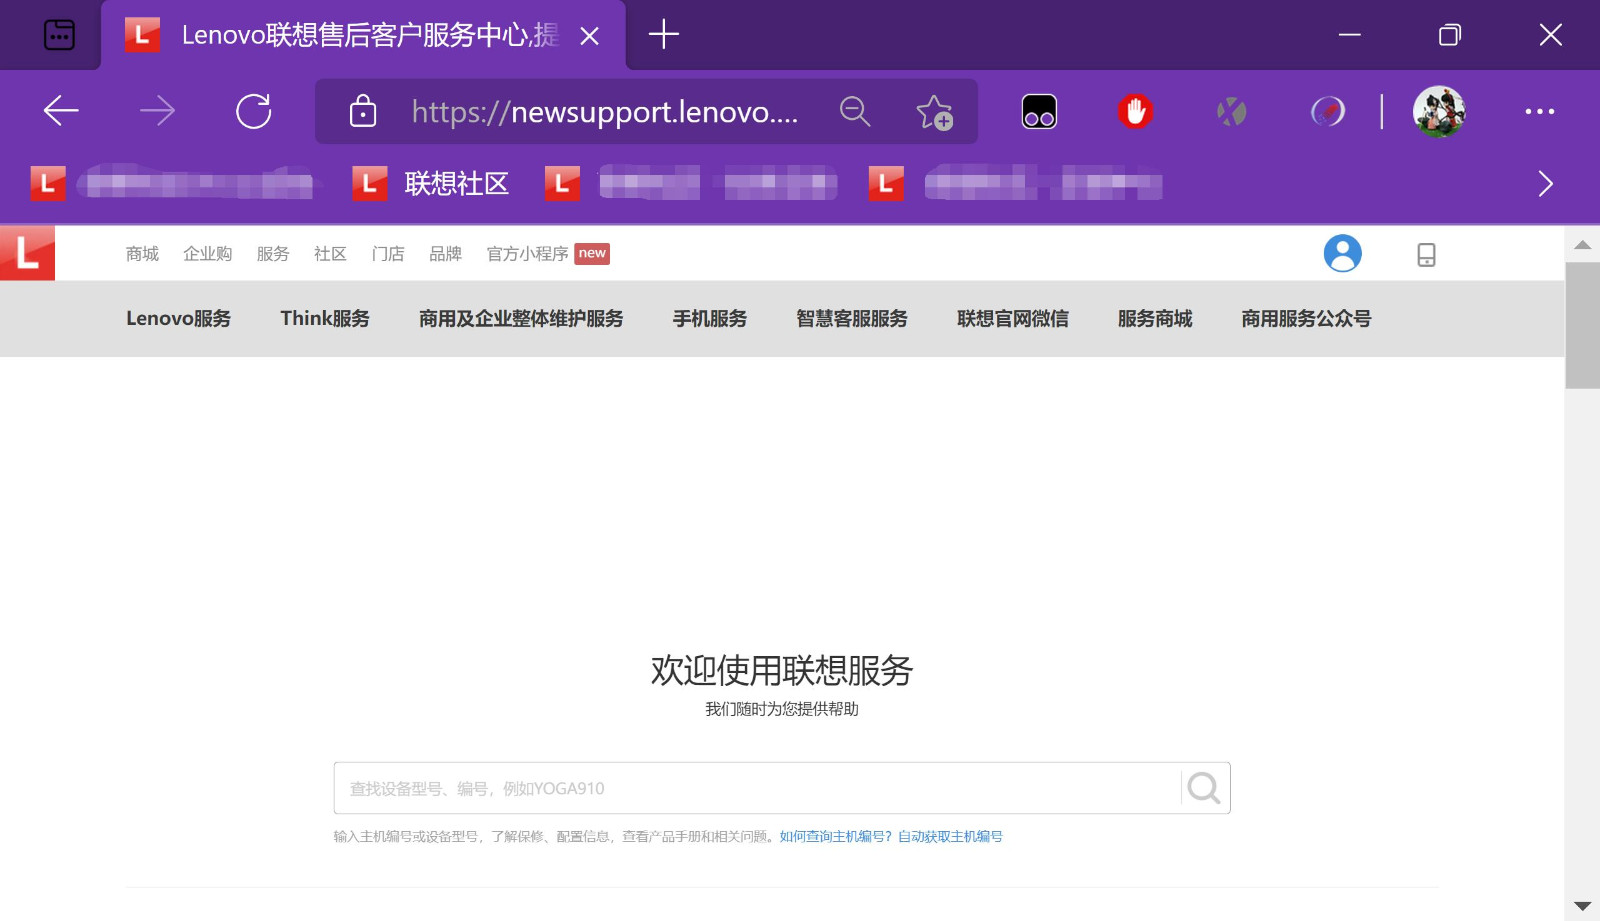Select 商用及企业整体维护服务 menu
This screenshot has width=1600, height=921.
pyautogui.click(x=521, y=319)
